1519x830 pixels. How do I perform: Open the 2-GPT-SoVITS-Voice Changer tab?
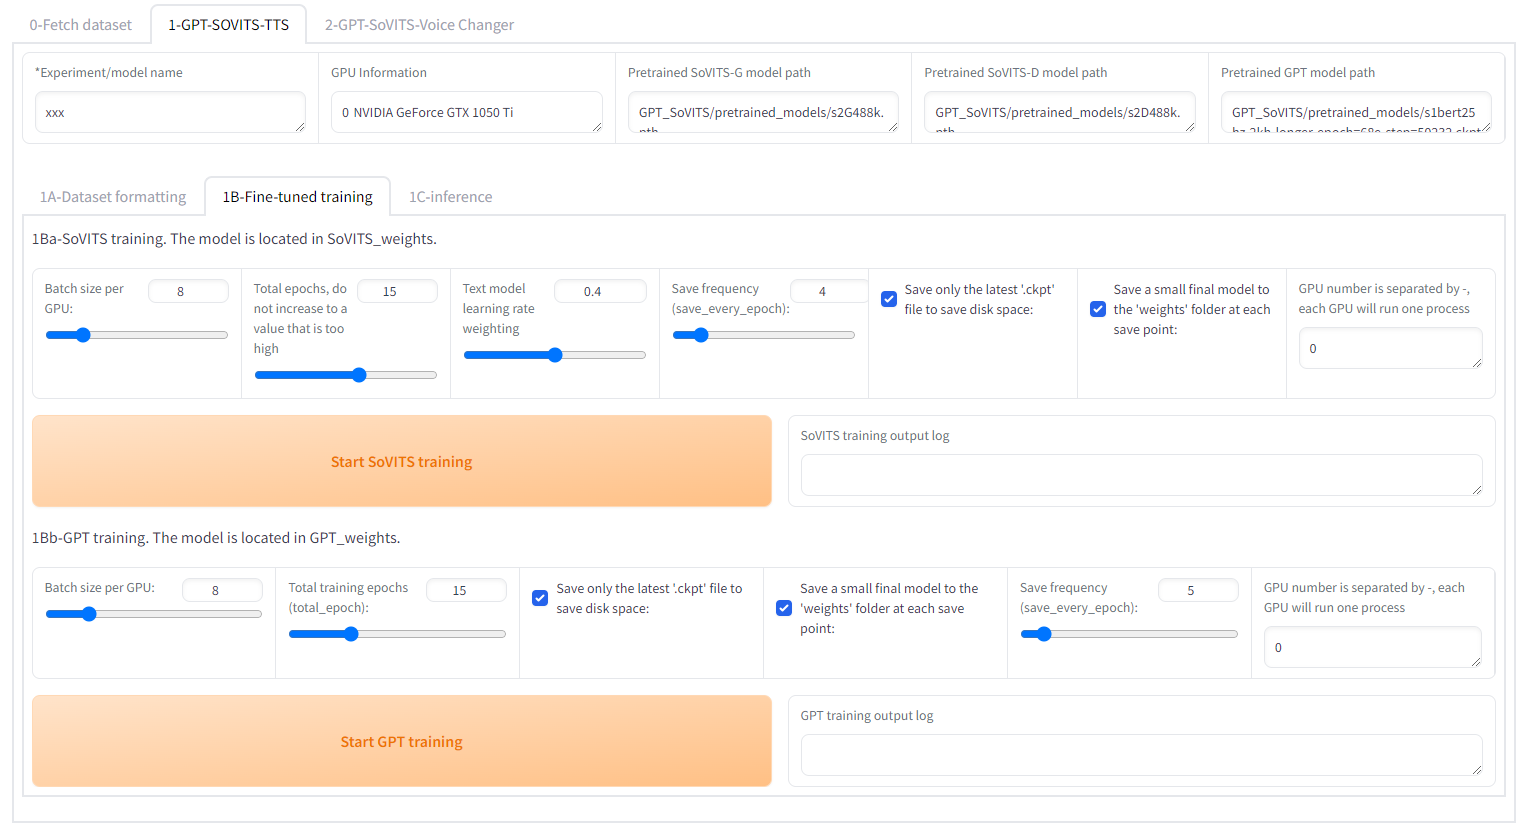tap(419, 25)
